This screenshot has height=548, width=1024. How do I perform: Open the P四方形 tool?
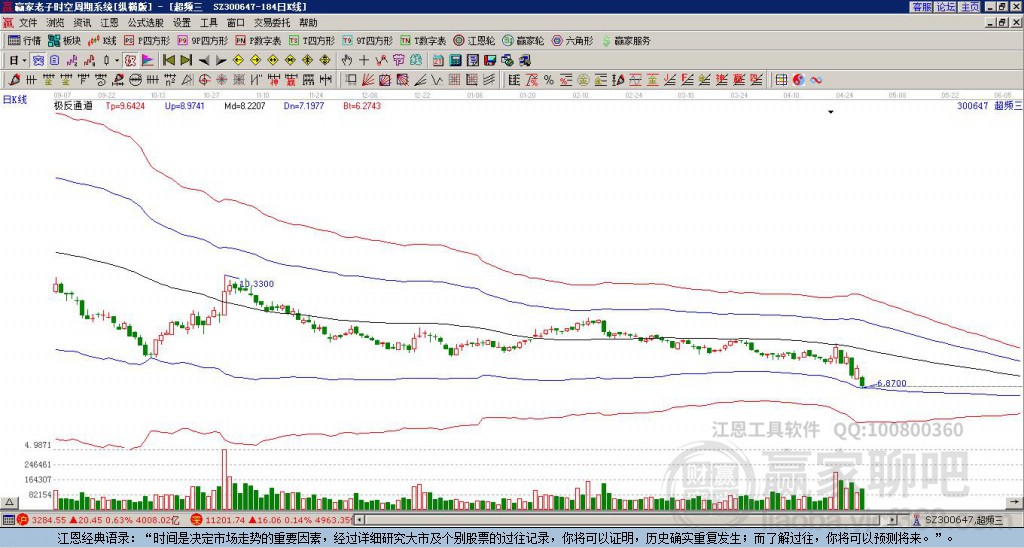tap(147, 40)
